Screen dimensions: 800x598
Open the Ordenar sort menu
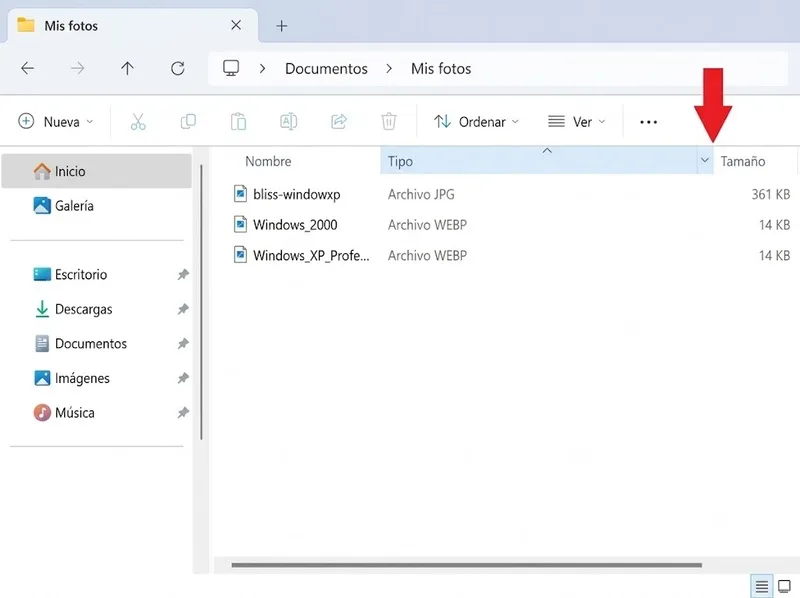coord(477,122)
